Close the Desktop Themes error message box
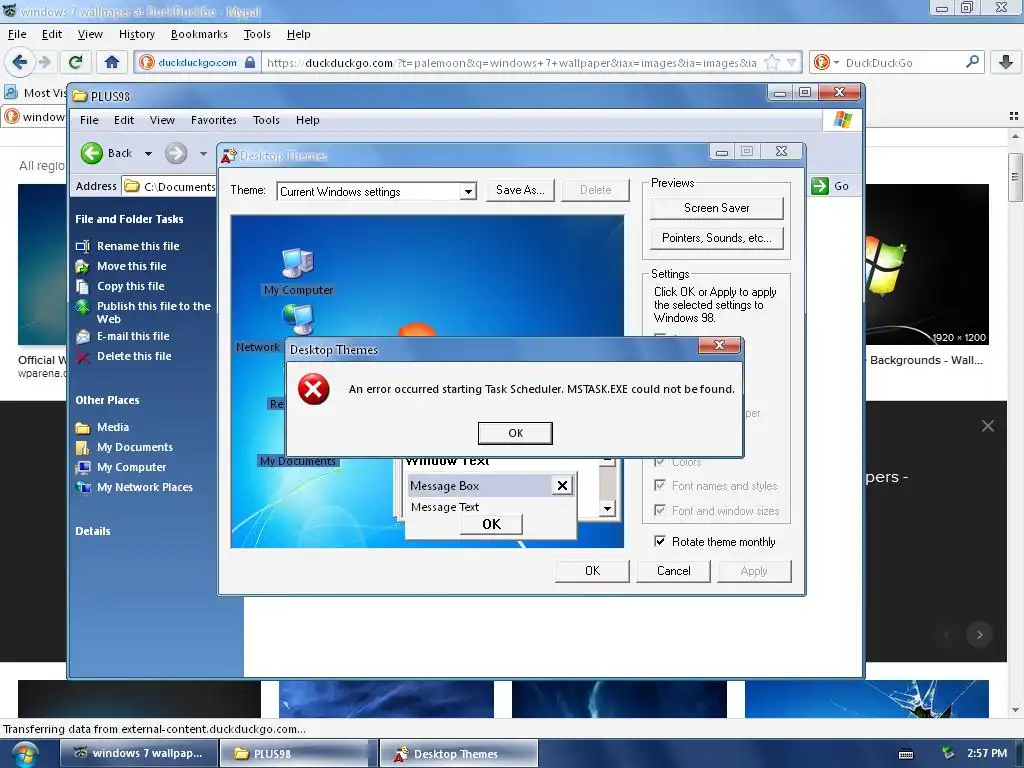Image resolution: width=1024 pixels, height=768 pixels. [719, 345]
